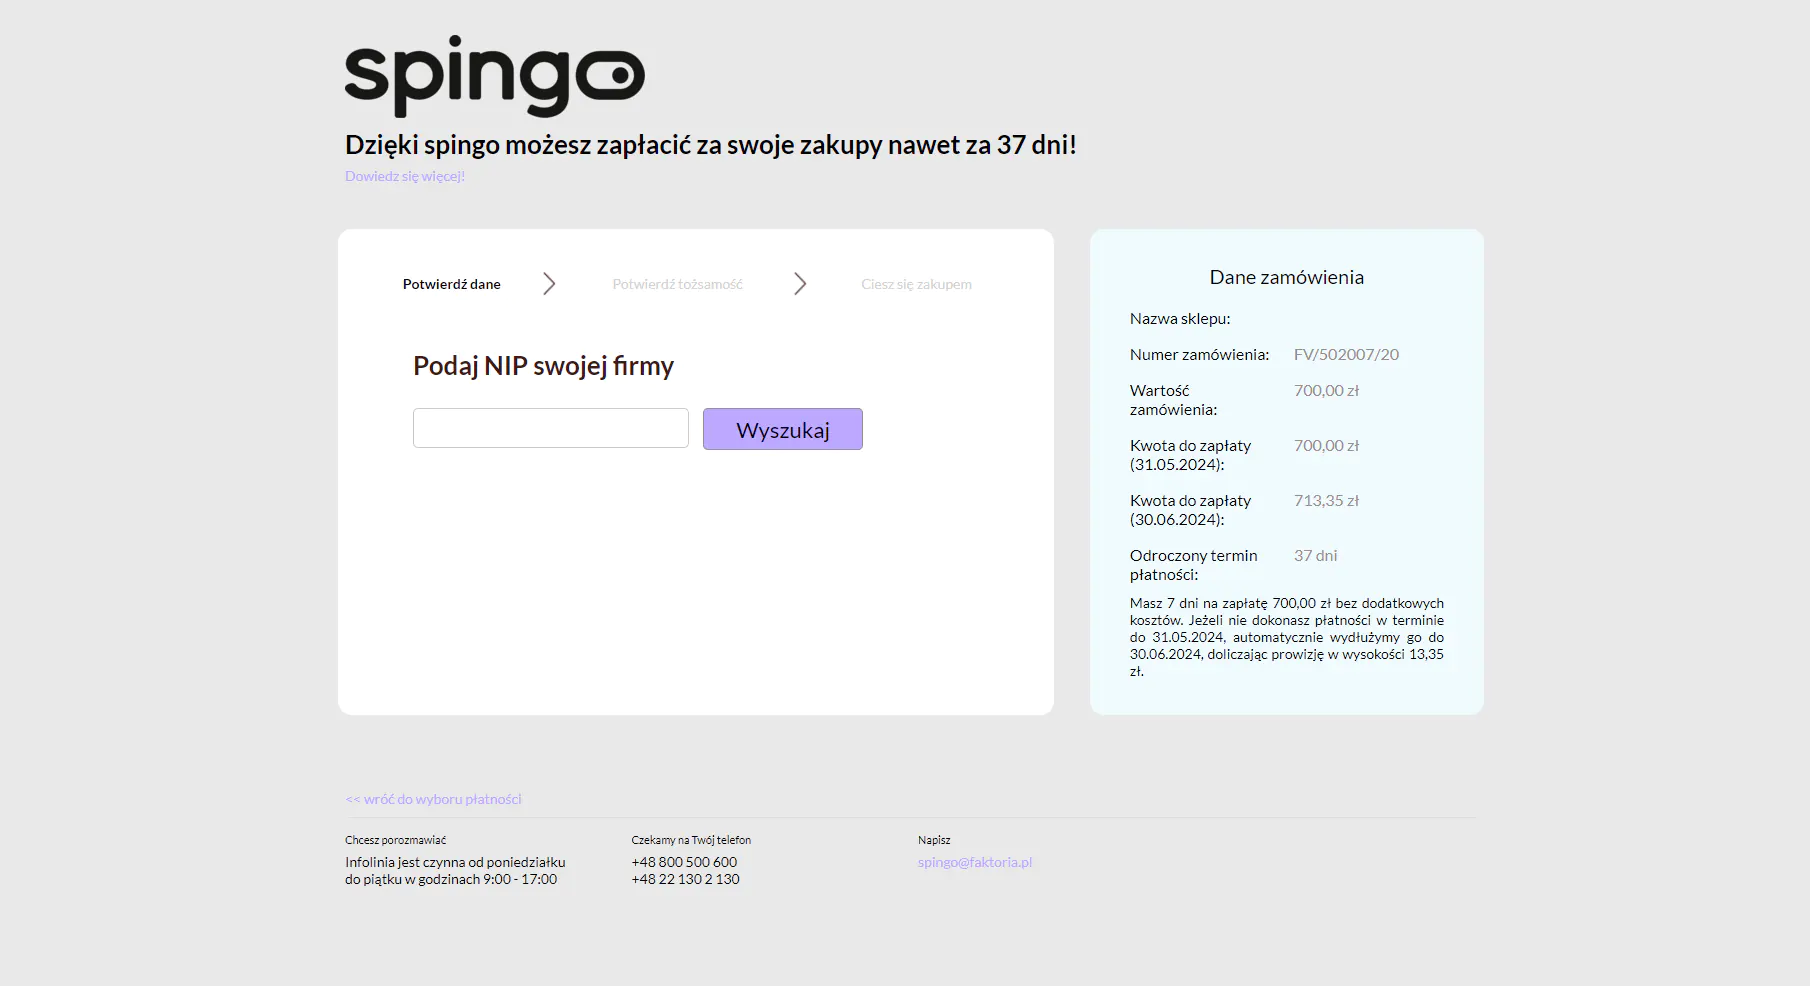This screenshot has height=986, width=1810.
Task: Focus the NIP number input field
Action: click(x=551, y=428)
